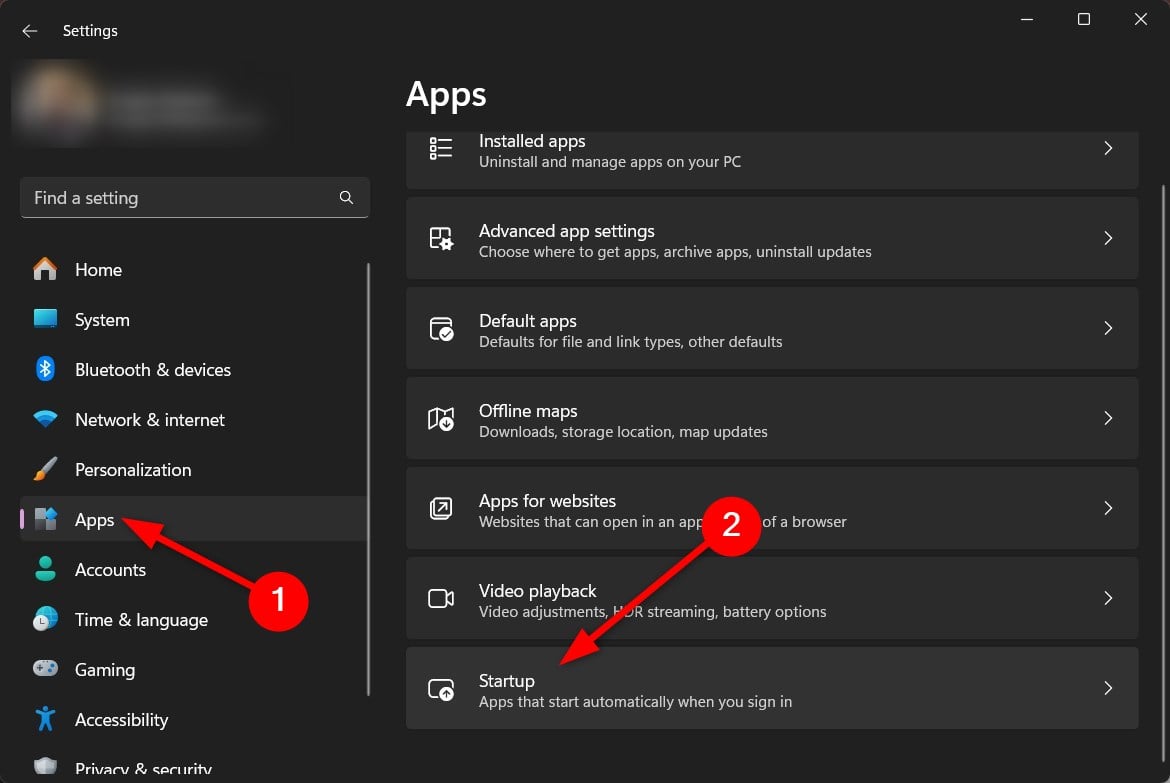Click the System monitor icon

point(45,319)
